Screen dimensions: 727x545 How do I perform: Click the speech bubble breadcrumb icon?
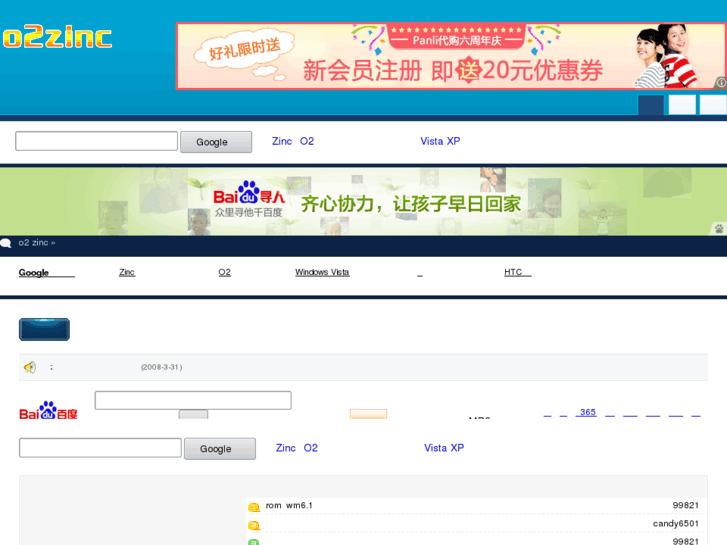(6, 243)
